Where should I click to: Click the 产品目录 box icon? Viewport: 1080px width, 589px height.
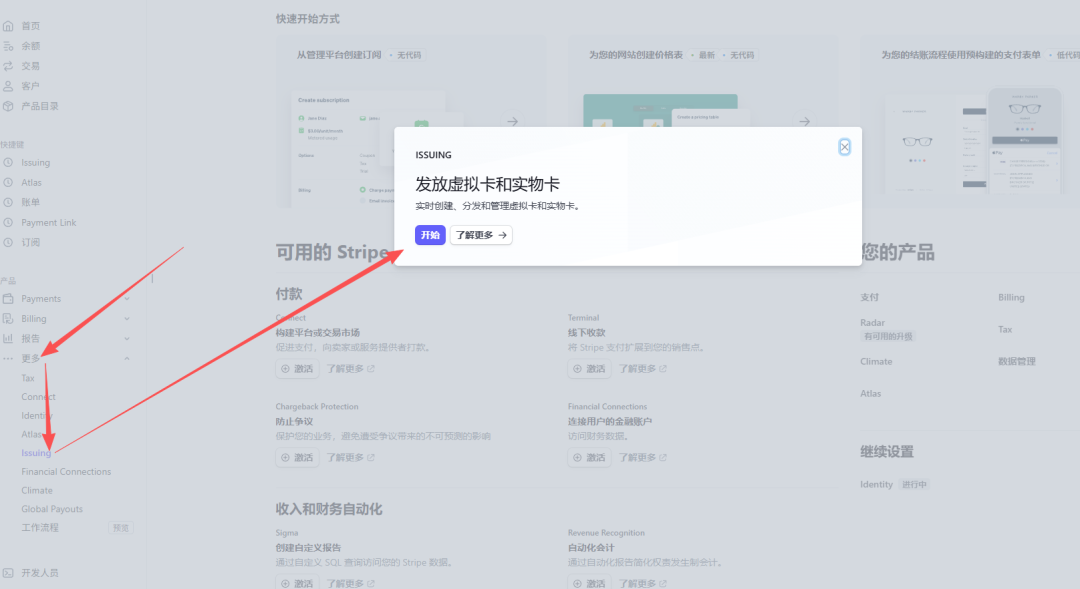8,106
